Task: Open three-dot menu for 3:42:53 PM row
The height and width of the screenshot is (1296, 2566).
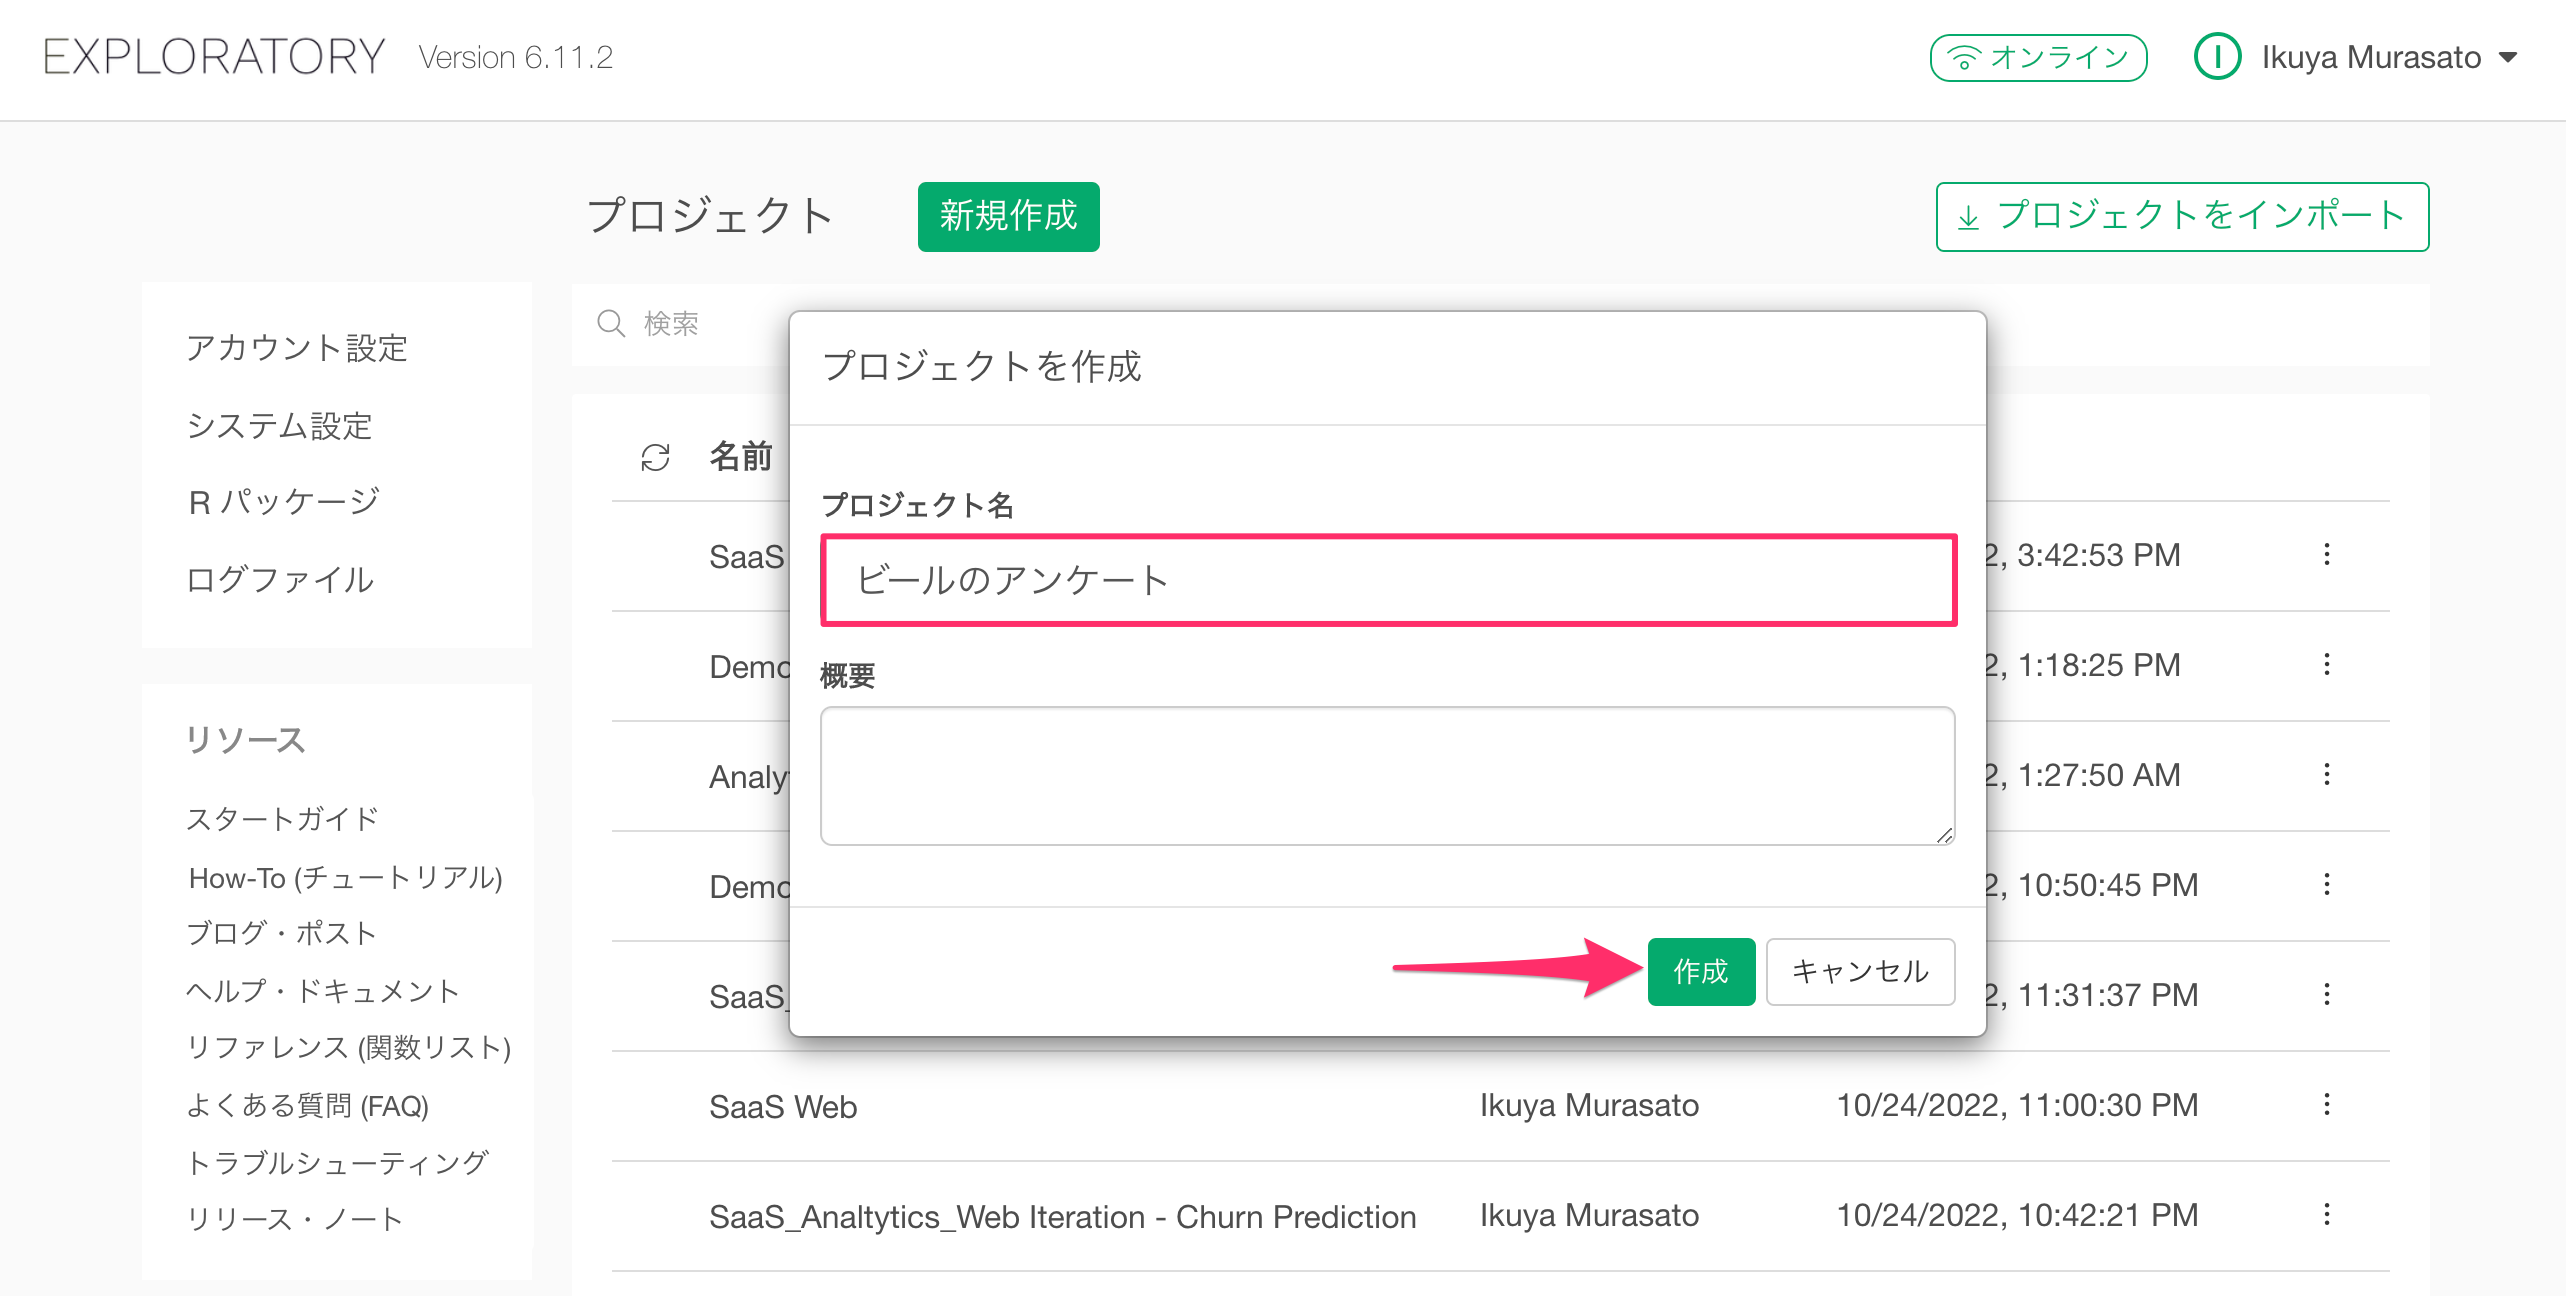Action: tap(2326, 555)
